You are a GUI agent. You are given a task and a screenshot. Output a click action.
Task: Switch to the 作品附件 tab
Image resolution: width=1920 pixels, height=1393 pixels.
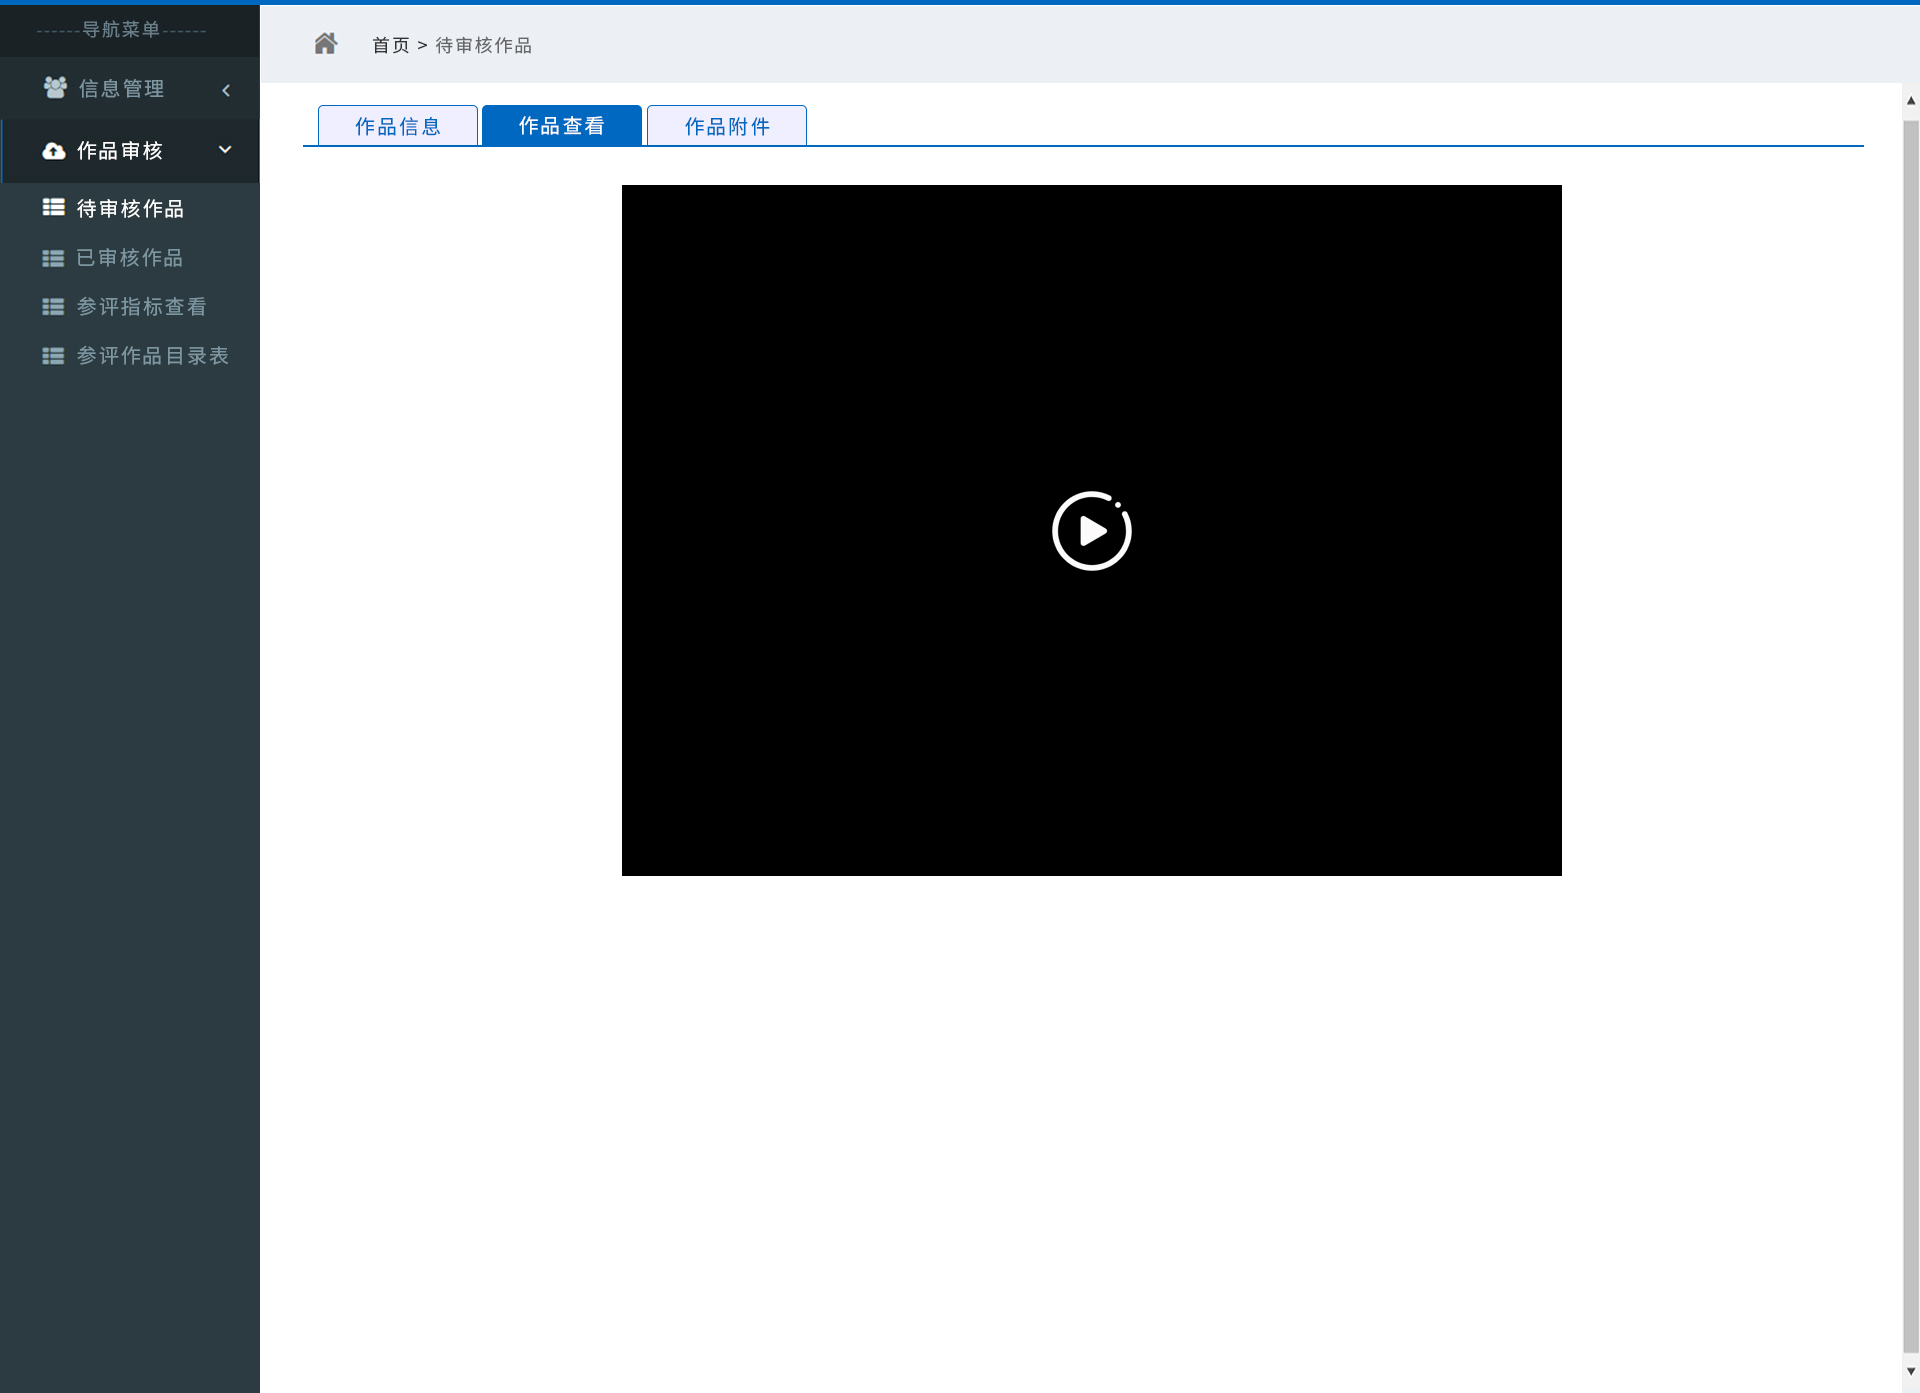pyautogui.click(x=727, y=126)
